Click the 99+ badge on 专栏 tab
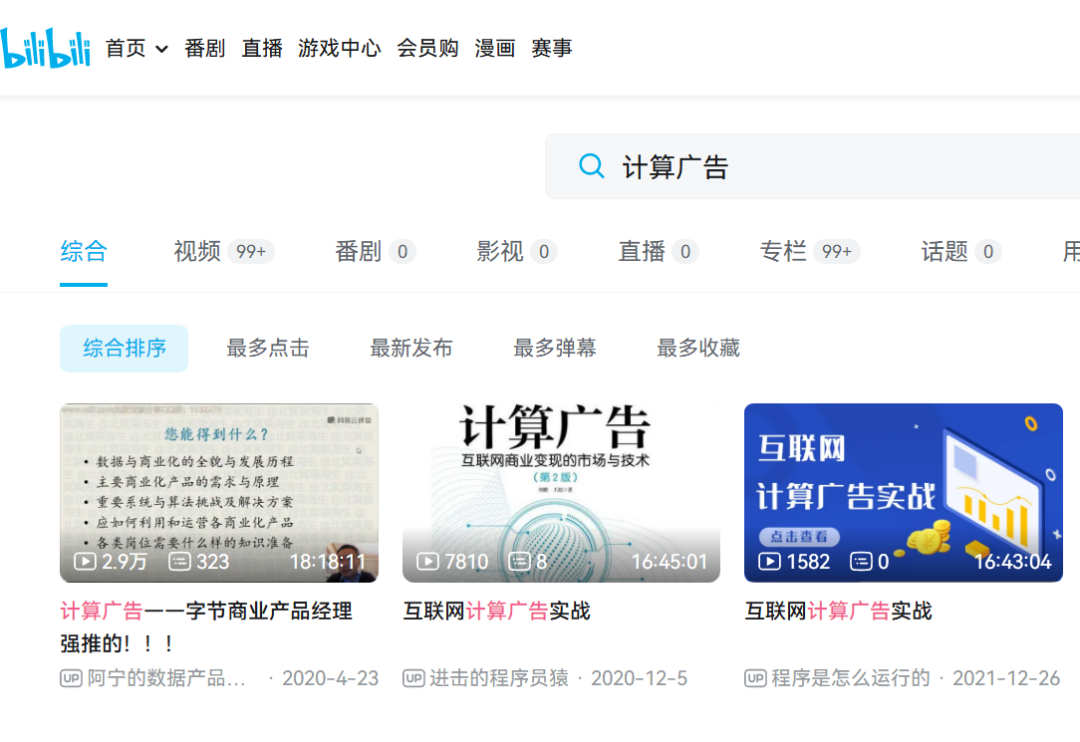Screen dimensions: 1080x742 point(837,252)
